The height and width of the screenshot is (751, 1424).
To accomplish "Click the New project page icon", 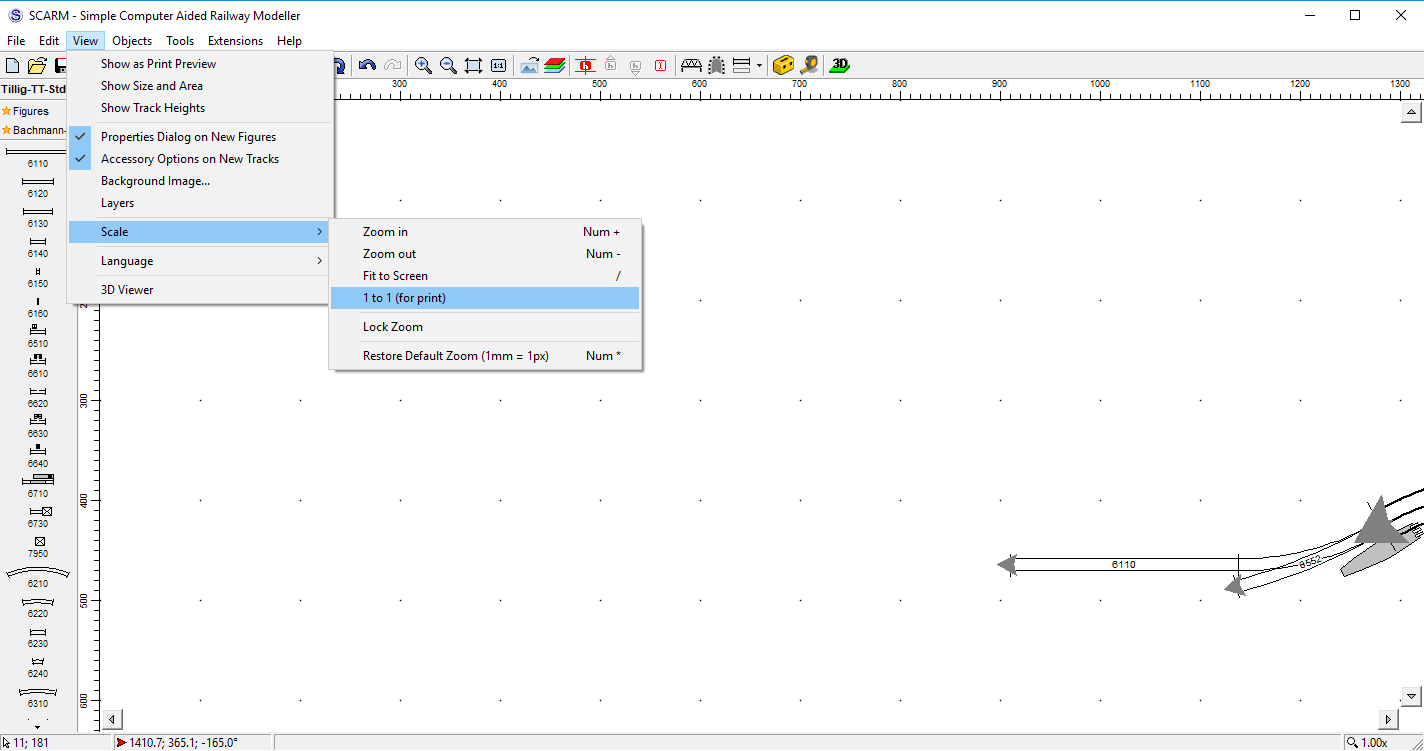I will pos(13,65).
